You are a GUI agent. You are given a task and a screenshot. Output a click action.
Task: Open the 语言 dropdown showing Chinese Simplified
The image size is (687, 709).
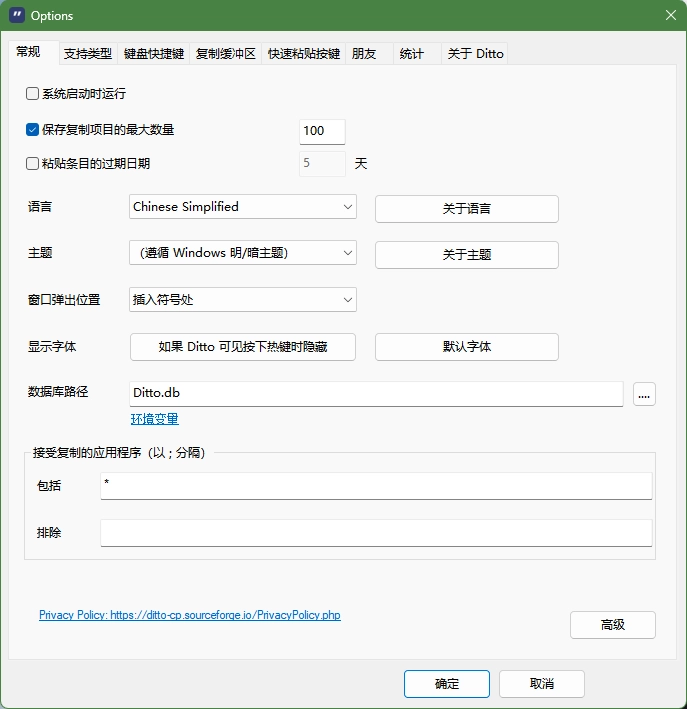243,207
